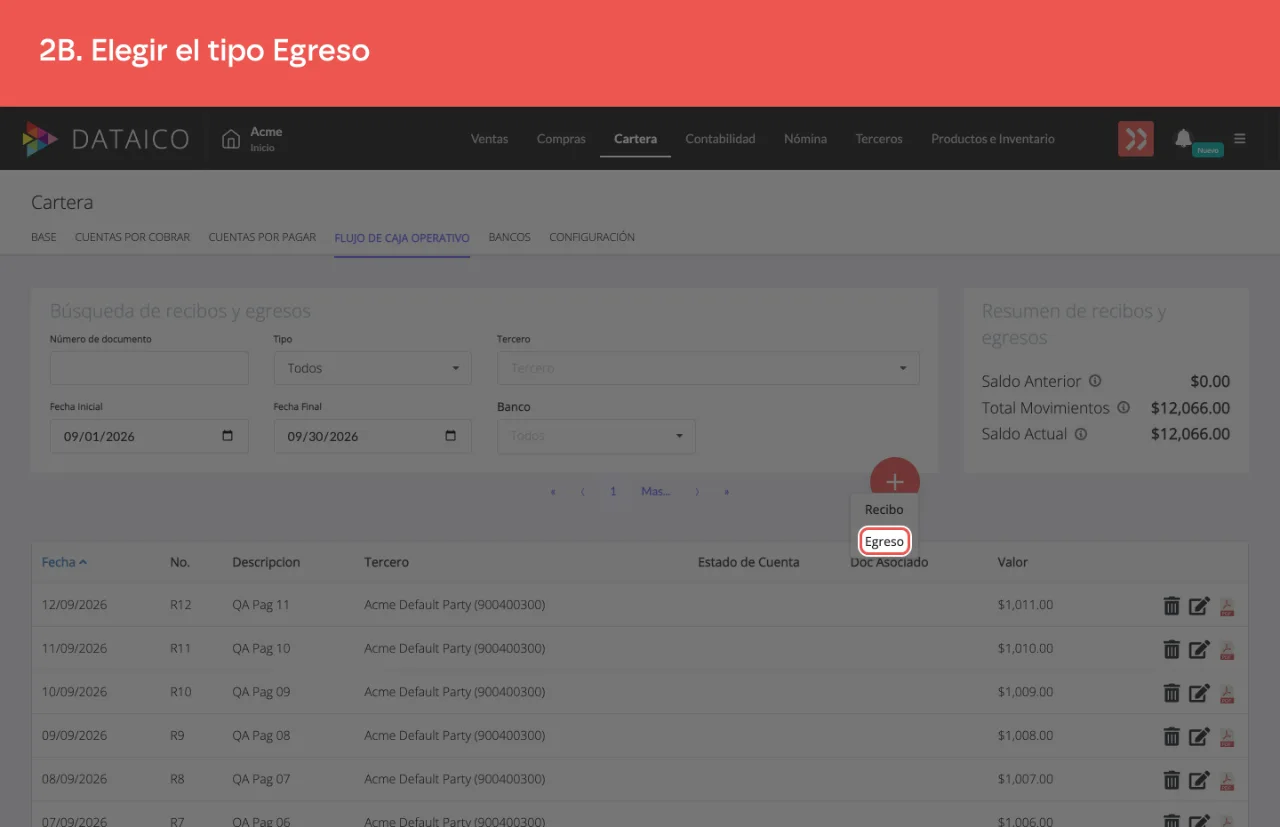Open the Fecha Inicial calendar picker
This screenshot has height=827, width=1280.
point(227,436)
